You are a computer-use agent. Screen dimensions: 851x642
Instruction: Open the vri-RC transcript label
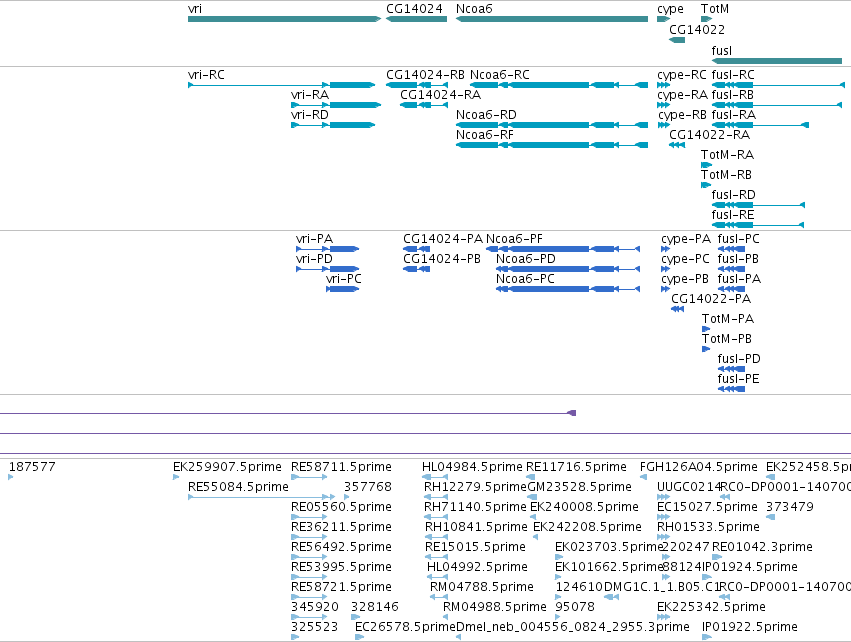pyautogui.click(x=206, y=74)
